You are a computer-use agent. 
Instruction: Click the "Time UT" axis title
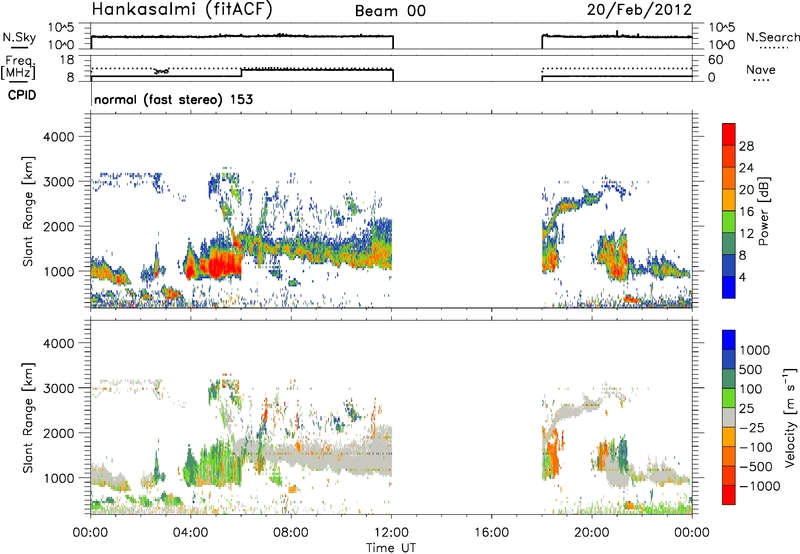tap(391, 548)
